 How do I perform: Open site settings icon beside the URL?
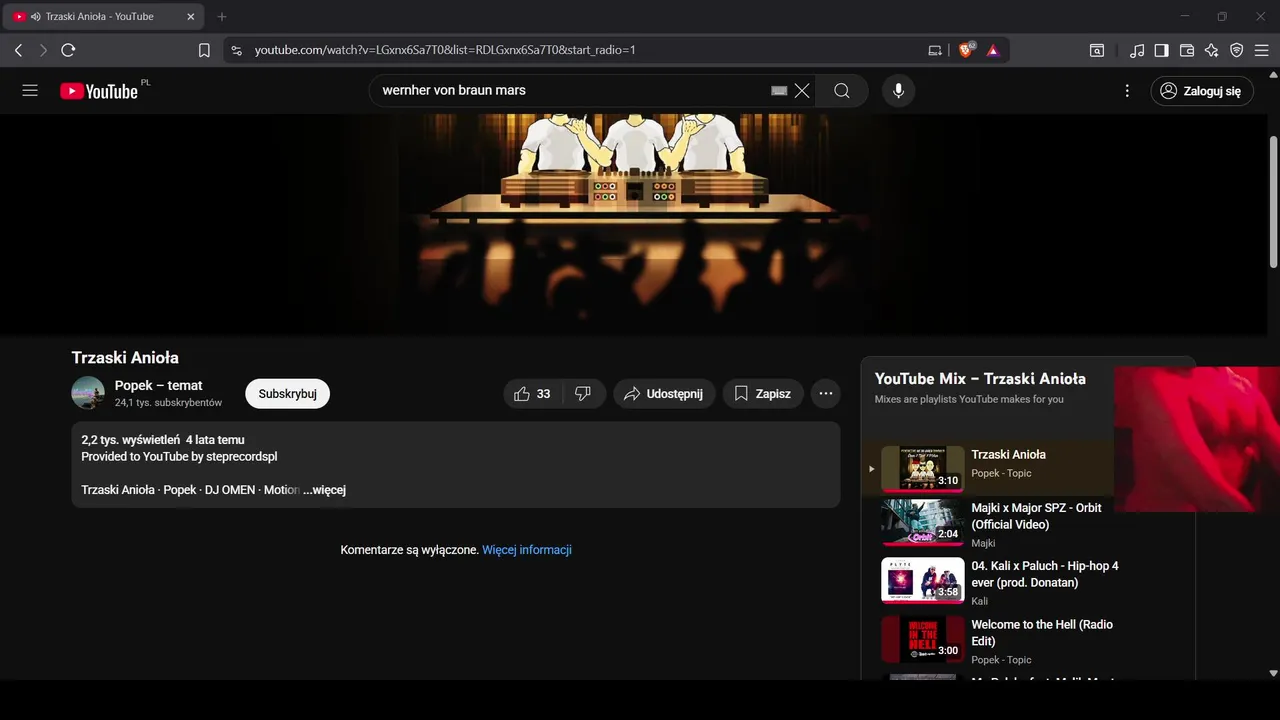(236, 50)
